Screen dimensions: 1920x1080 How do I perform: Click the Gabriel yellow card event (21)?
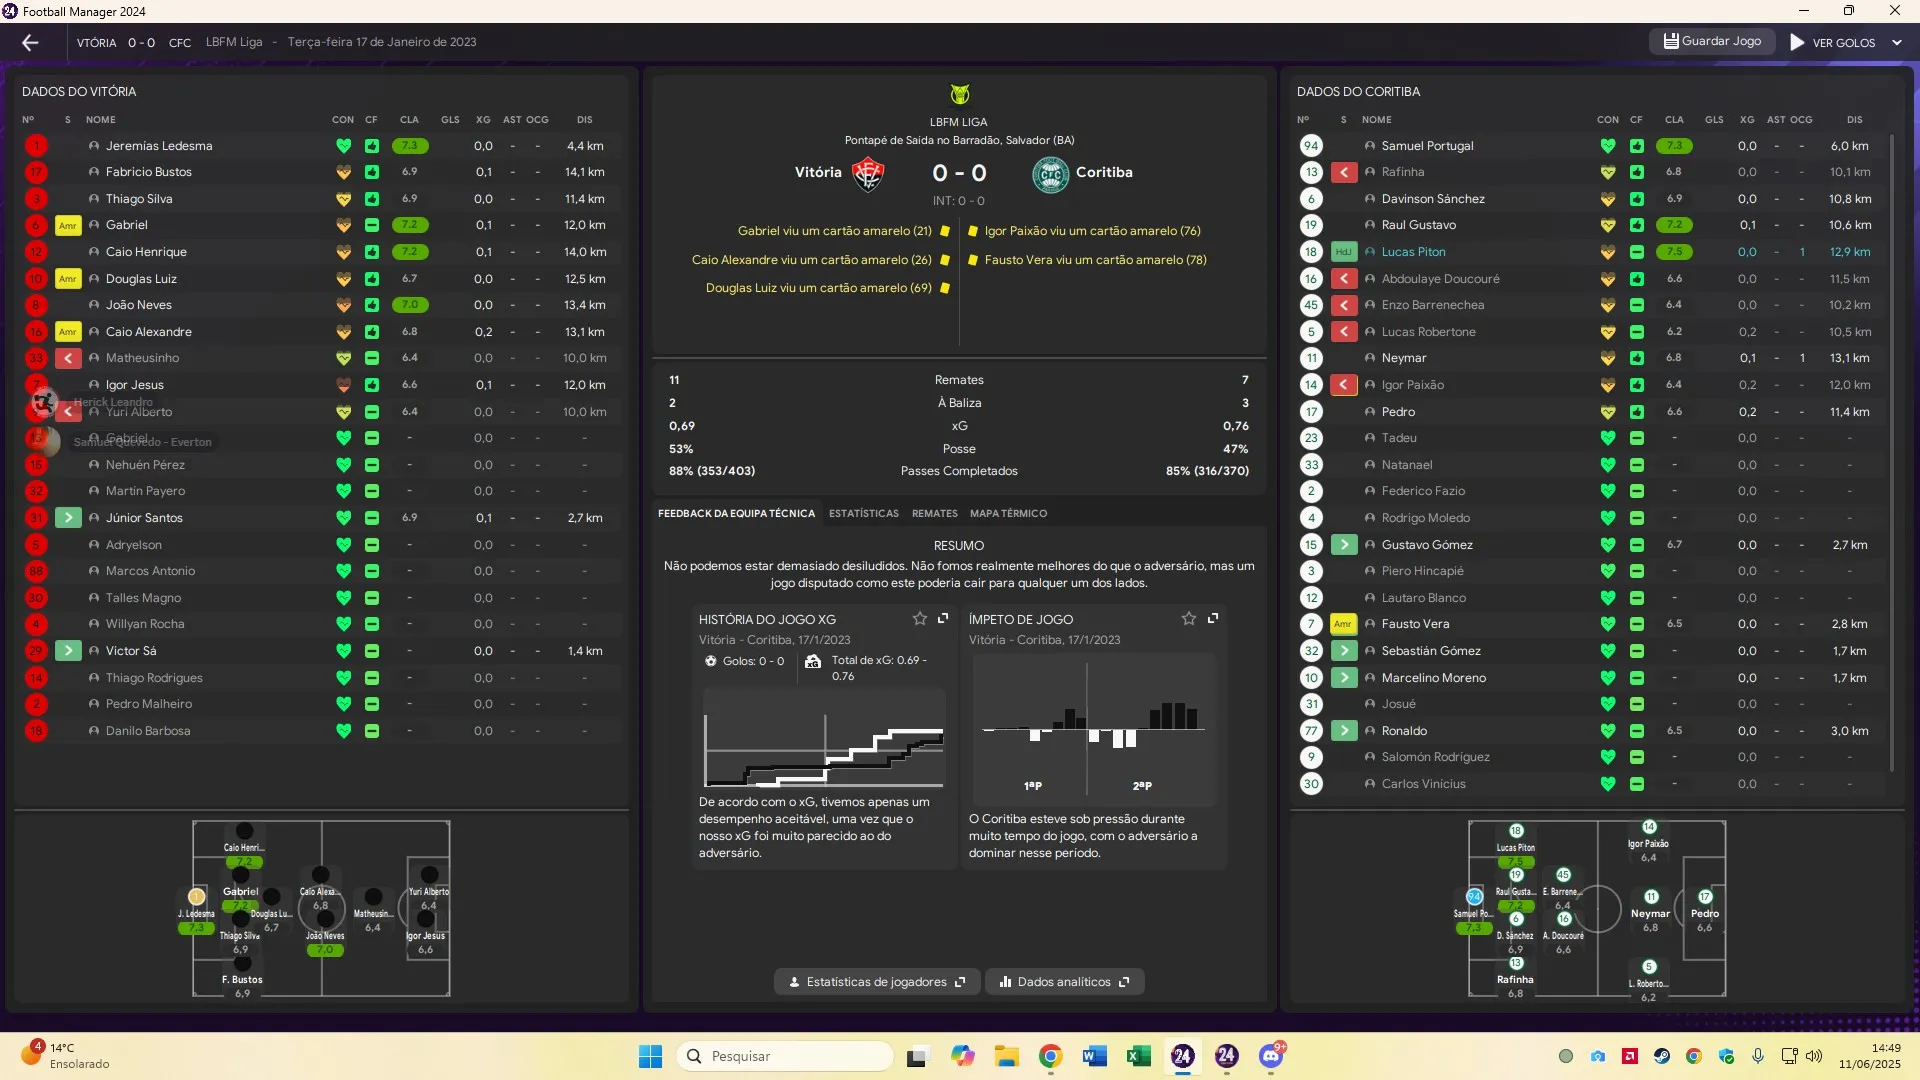843,231
